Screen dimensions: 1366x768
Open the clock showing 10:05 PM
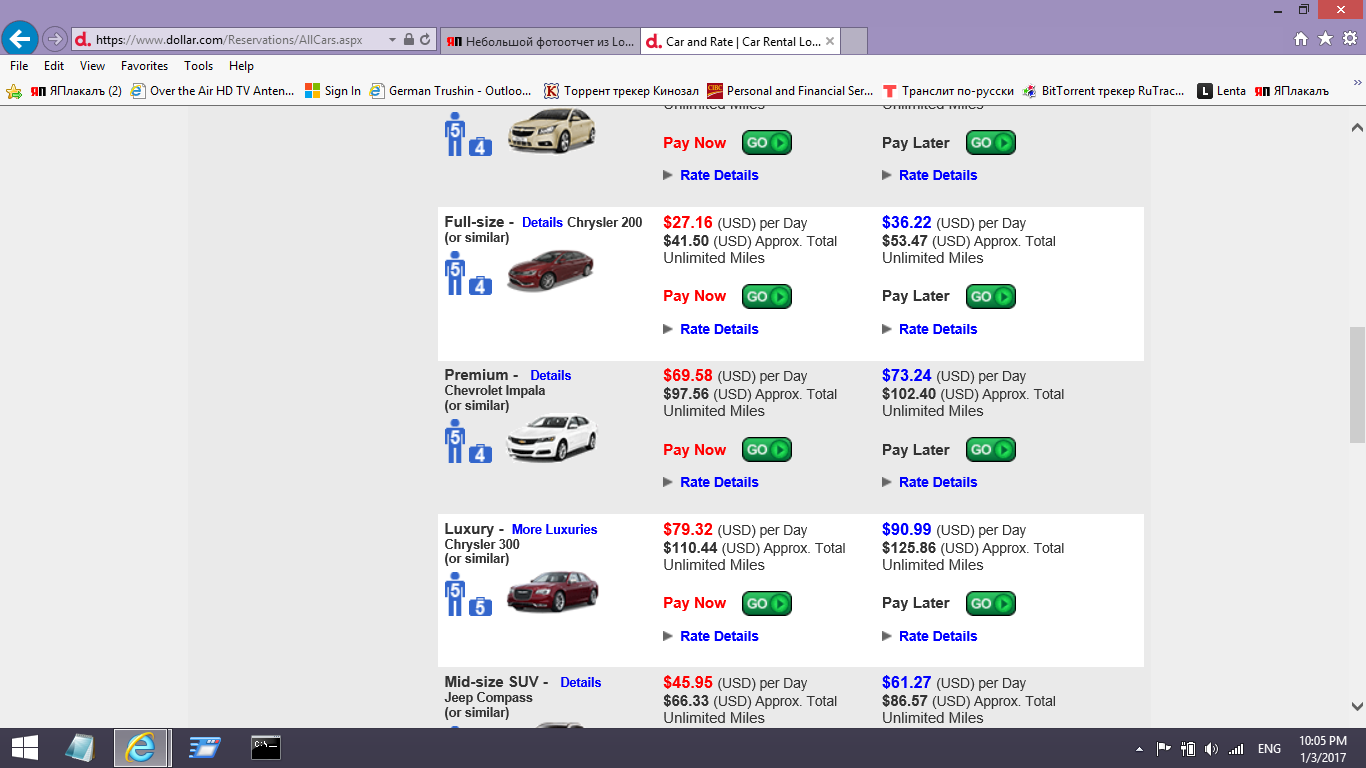coord(1323,748)
